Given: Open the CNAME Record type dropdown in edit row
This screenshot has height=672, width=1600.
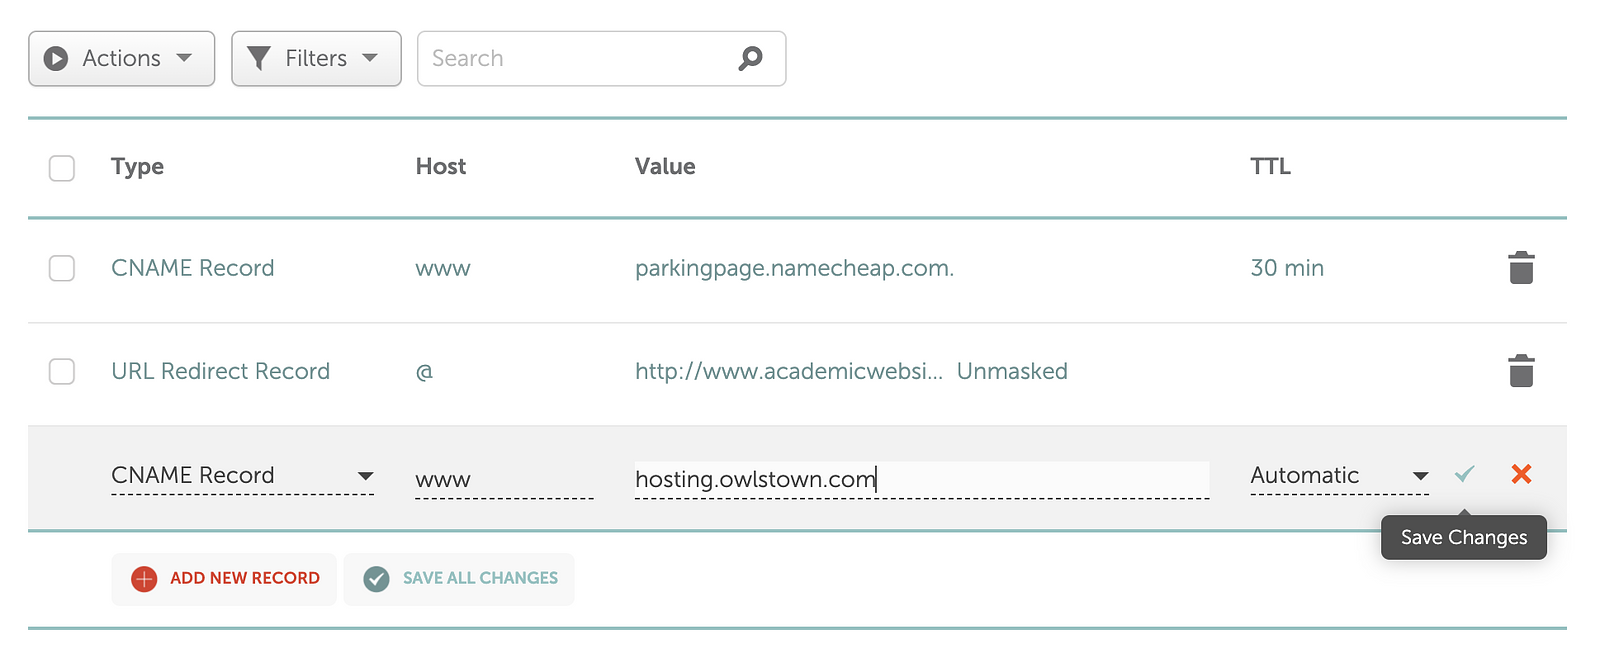Looking at the screenshot, I should 242,476.
